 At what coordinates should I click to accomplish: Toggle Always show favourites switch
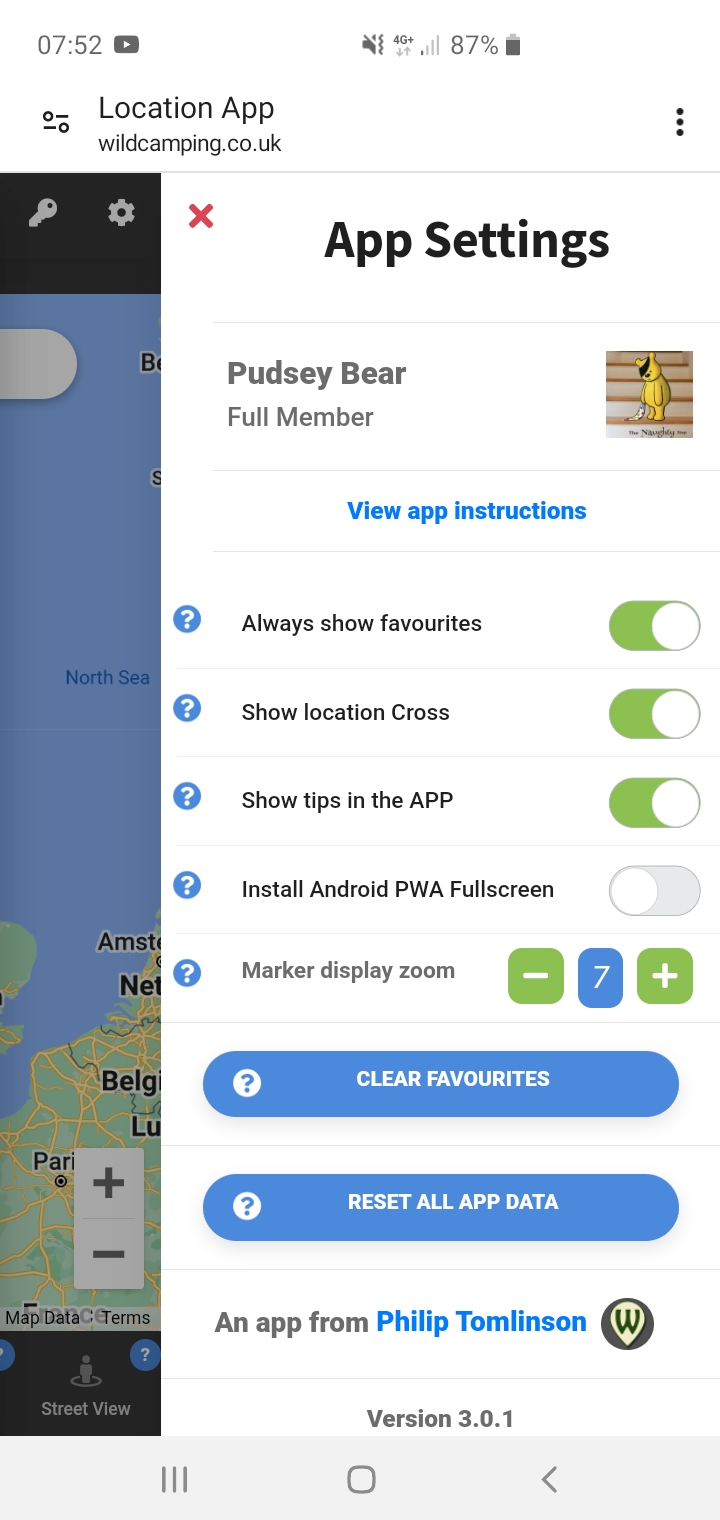[654, 626]
